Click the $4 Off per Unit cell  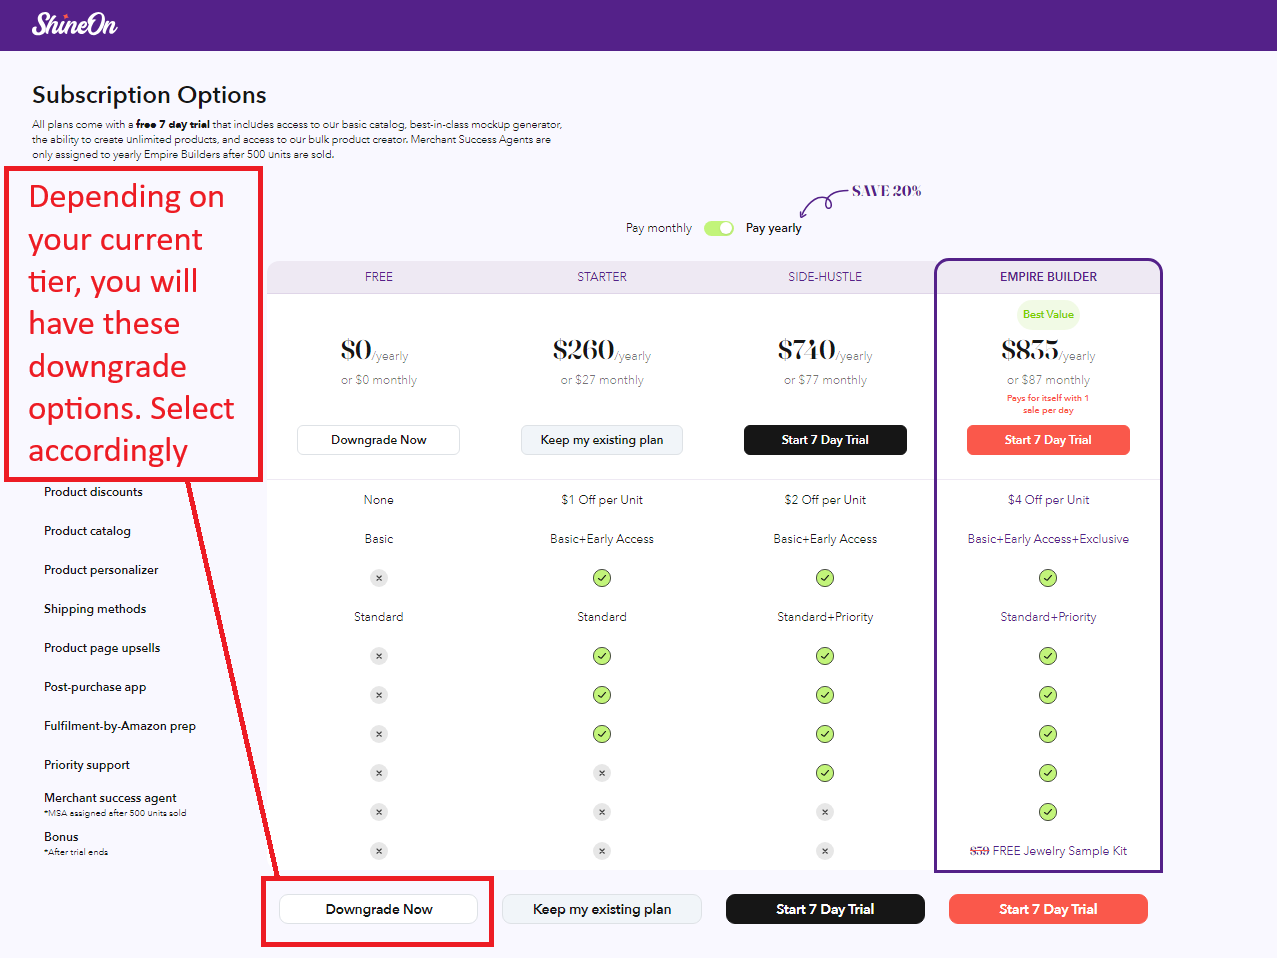point(1048,500)
